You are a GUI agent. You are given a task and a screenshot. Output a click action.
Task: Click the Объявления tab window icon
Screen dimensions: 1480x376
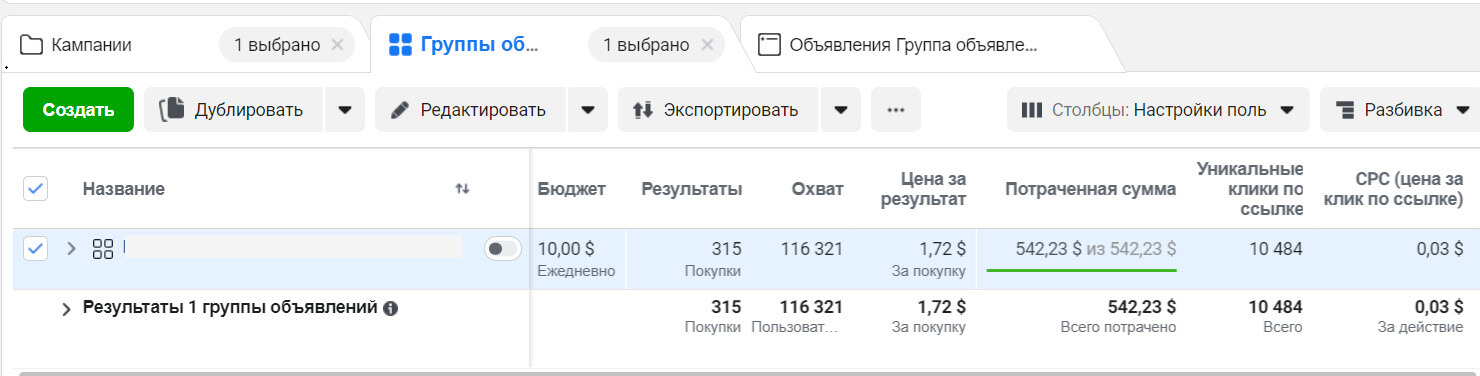(769, 45)
